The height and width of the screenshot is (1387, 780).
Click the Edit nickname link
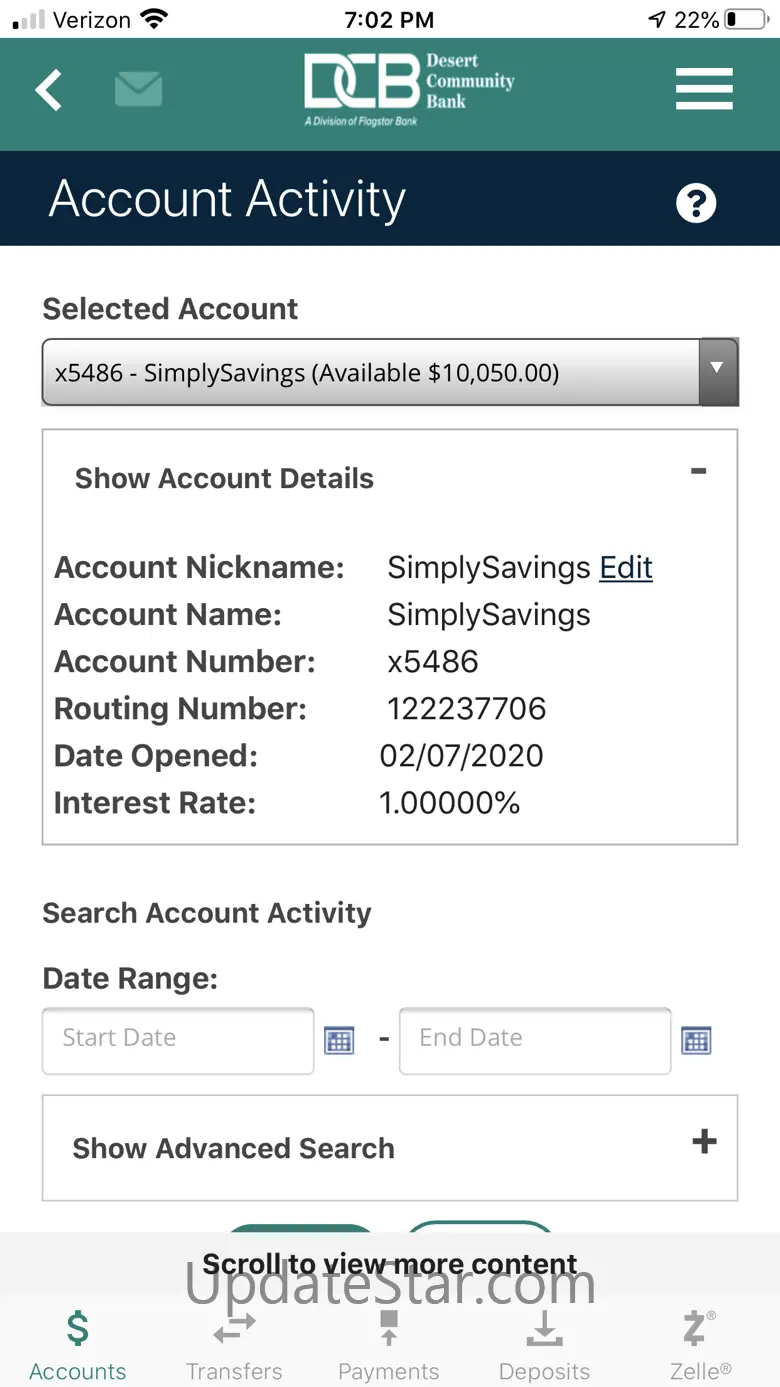(626, 568)
